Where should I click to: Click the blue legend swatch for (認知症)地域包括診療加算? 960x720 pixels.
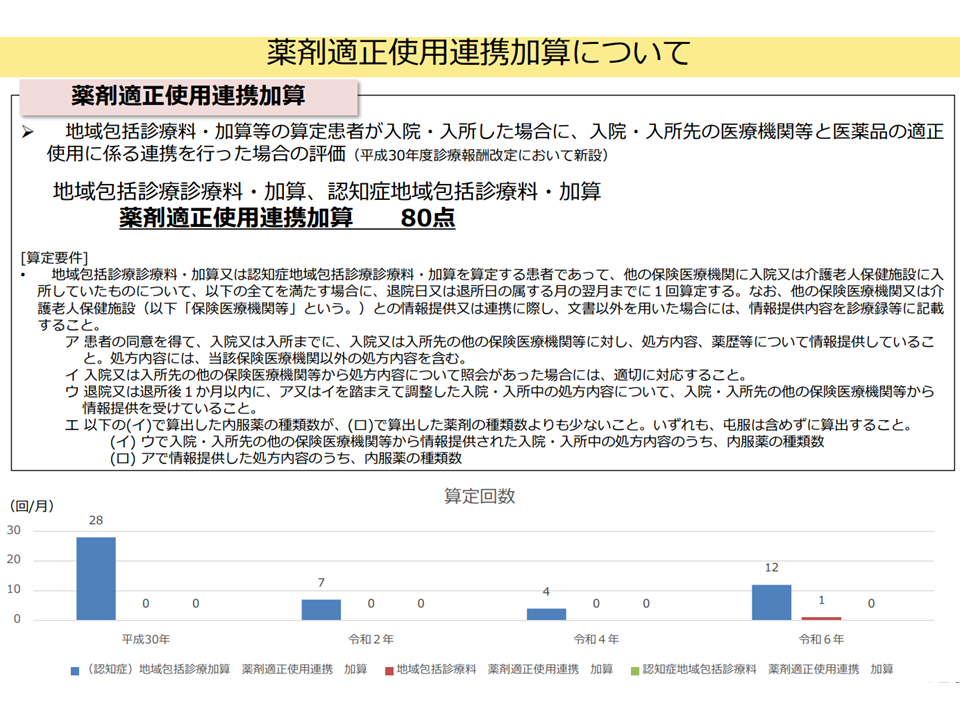(75, 671)
